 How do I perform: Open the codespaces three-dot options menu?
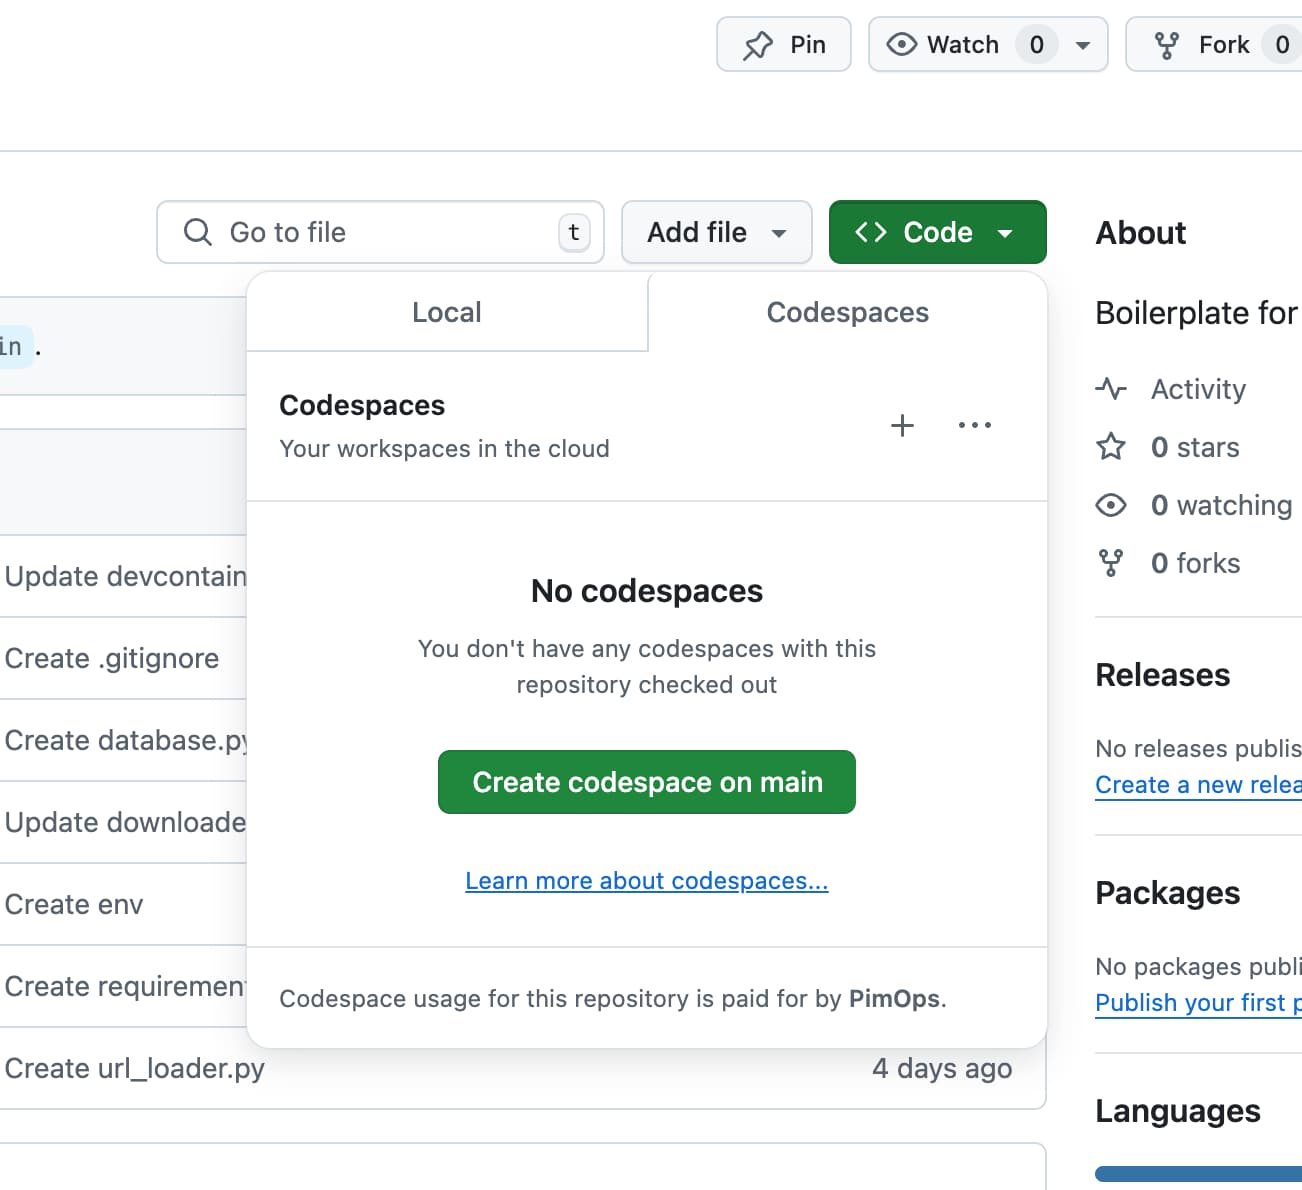tap(974, 425)
